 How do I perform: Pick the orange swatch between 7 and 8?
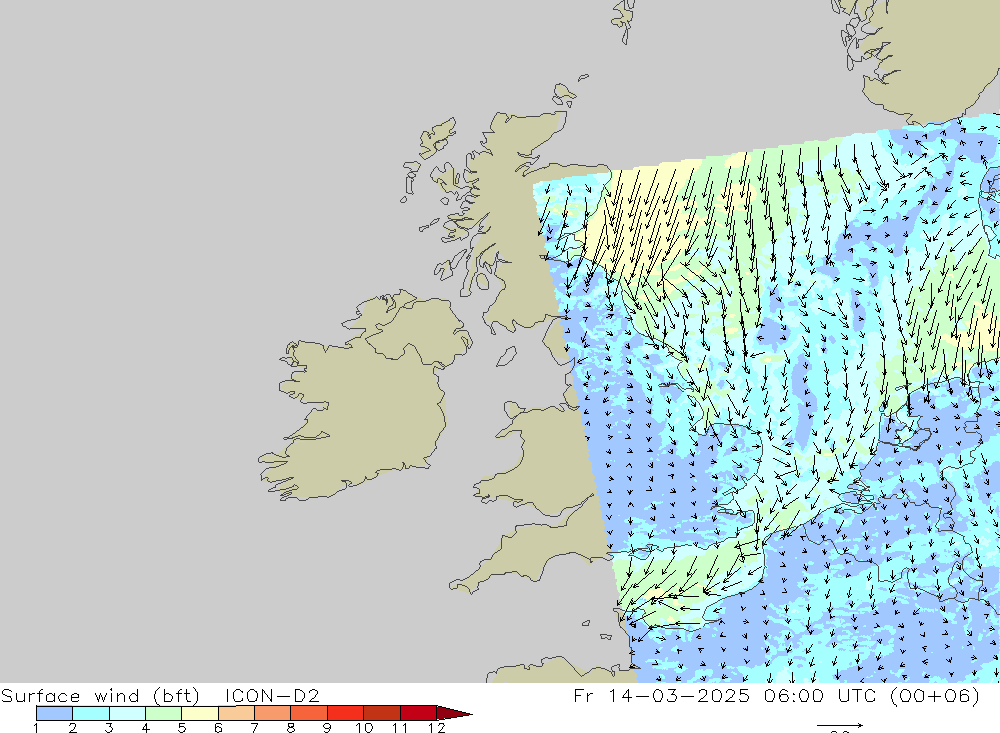273,713
